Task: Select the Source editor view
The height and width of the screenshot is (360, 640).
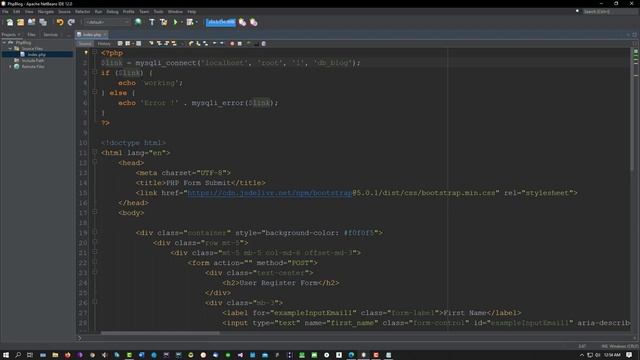Action: [x=85, y=43]
